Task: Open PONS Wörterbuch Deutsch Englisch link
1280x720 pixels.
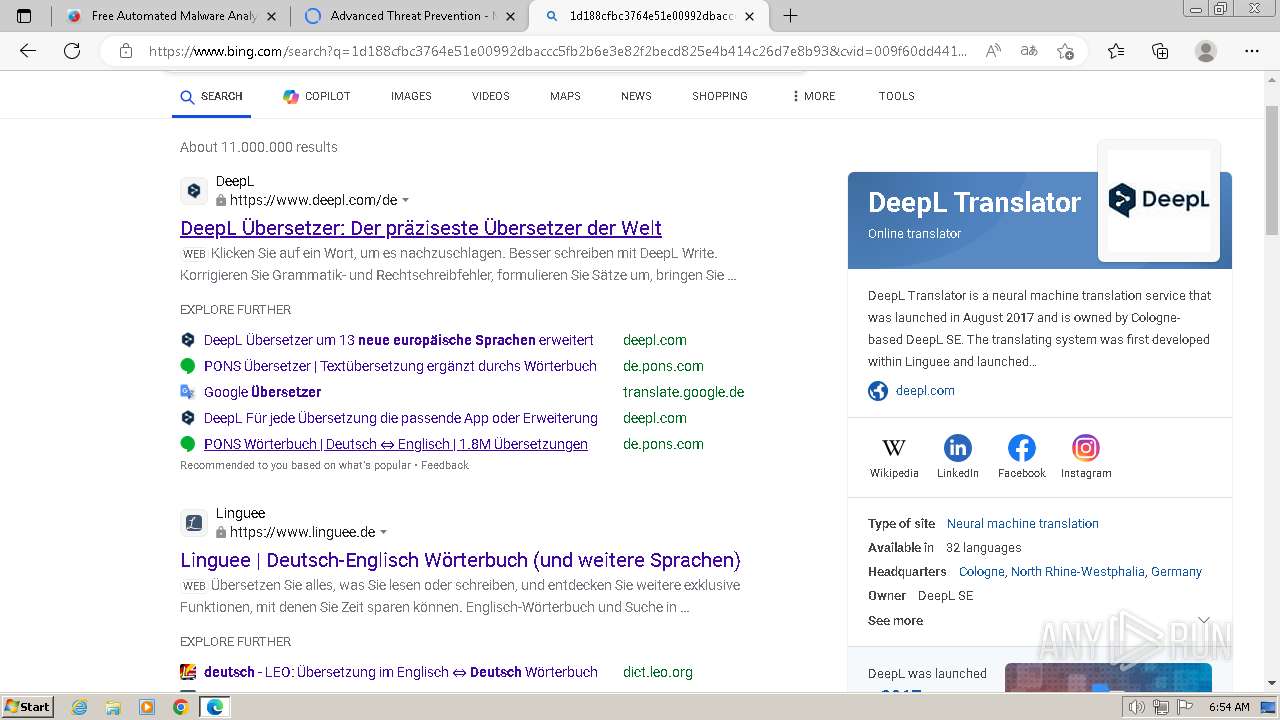Action: tap(396, 444)
